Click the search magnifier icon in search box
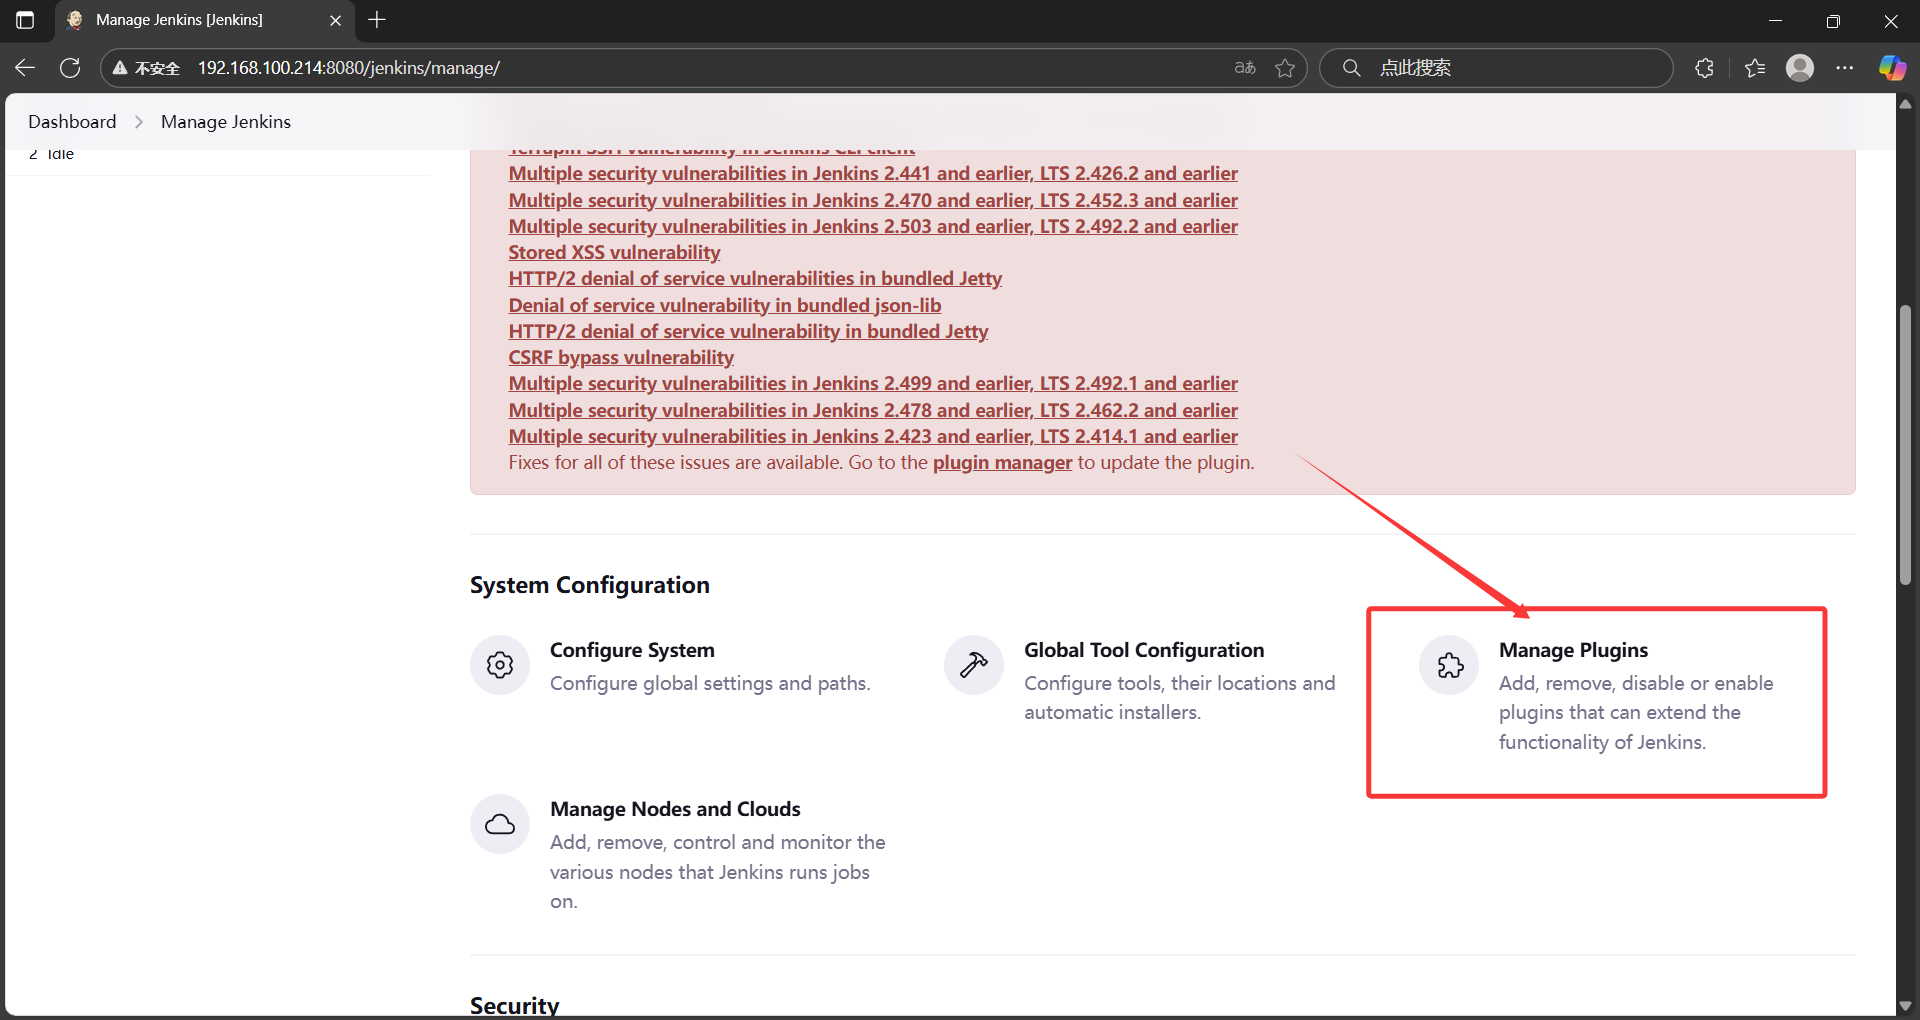 click(1351, 68)
